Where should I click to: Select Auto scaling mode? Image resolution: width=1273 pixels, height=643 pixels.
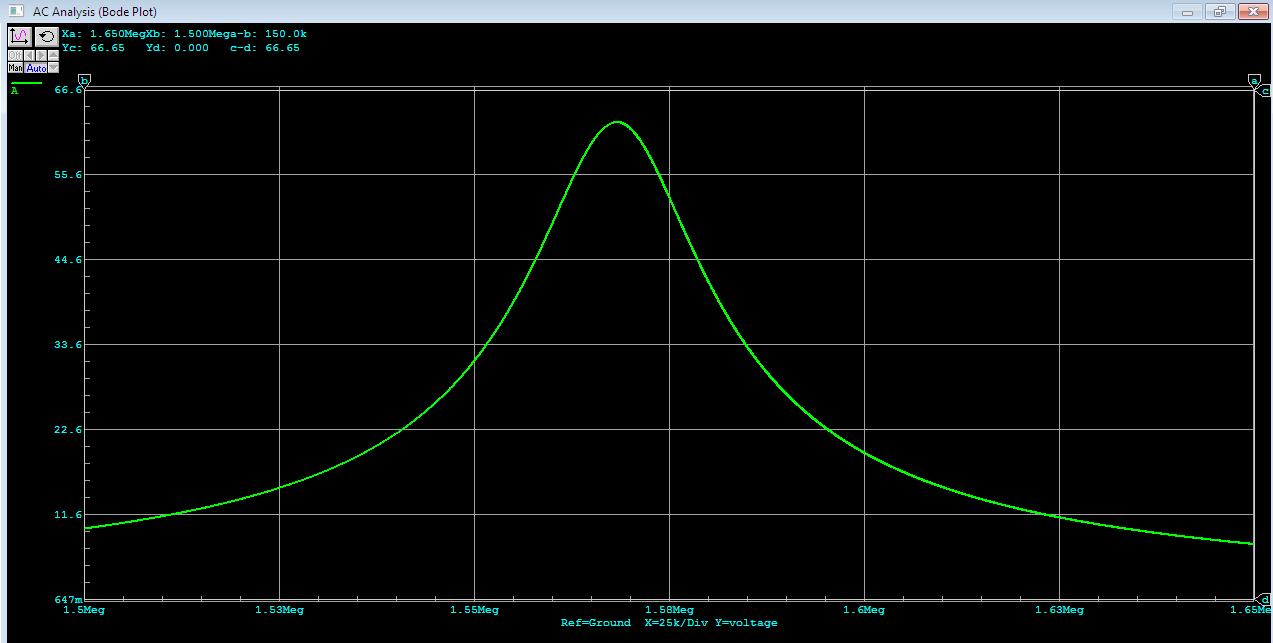(x=36, y=68)
